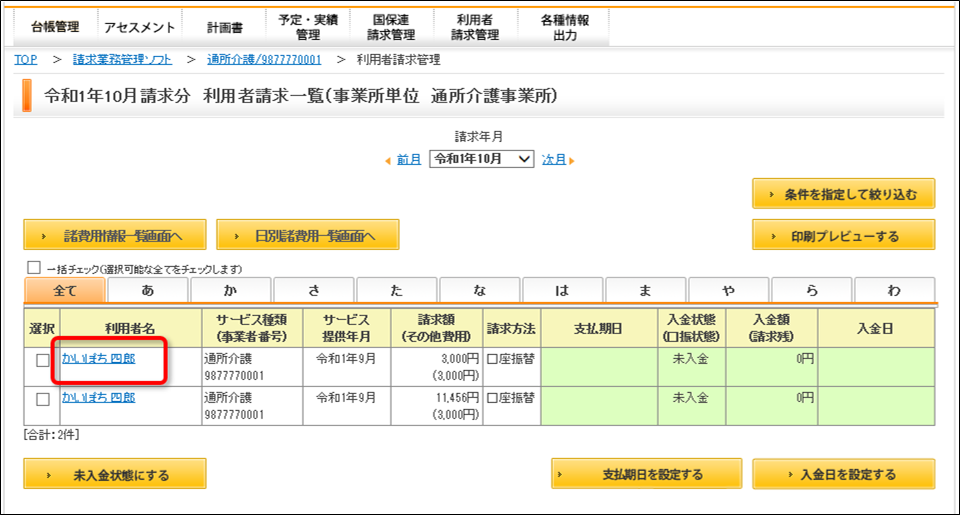The height and width of the screenshot is (515, 960).
Task: Click 入金日を設定する button
Action: [x=843, y=474]
